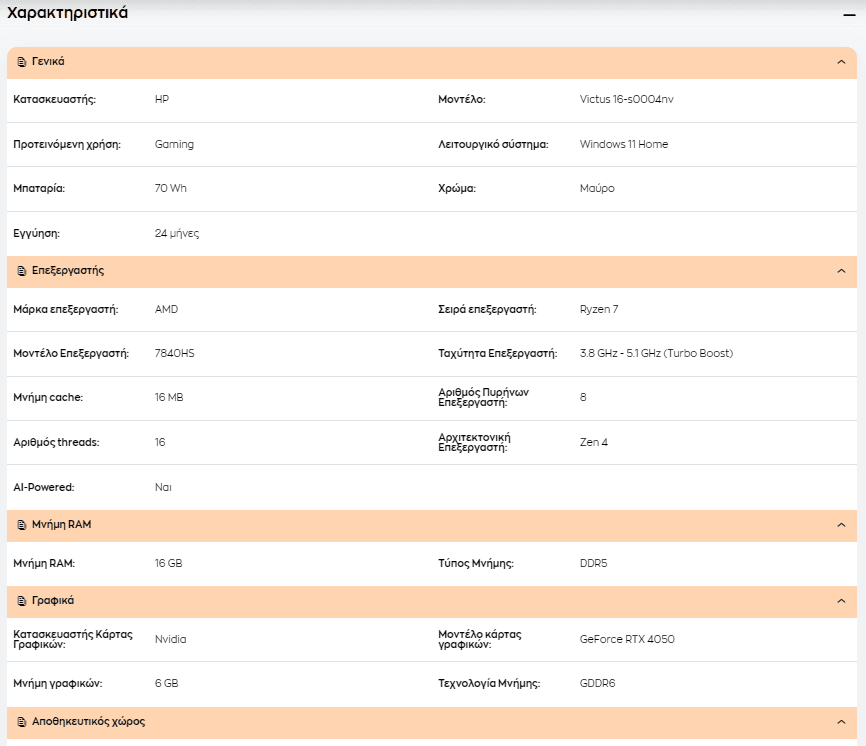Click the Αποθηκευτικός χώρος header title
This screenshot has height=746, width=866.
coord(88,722)
